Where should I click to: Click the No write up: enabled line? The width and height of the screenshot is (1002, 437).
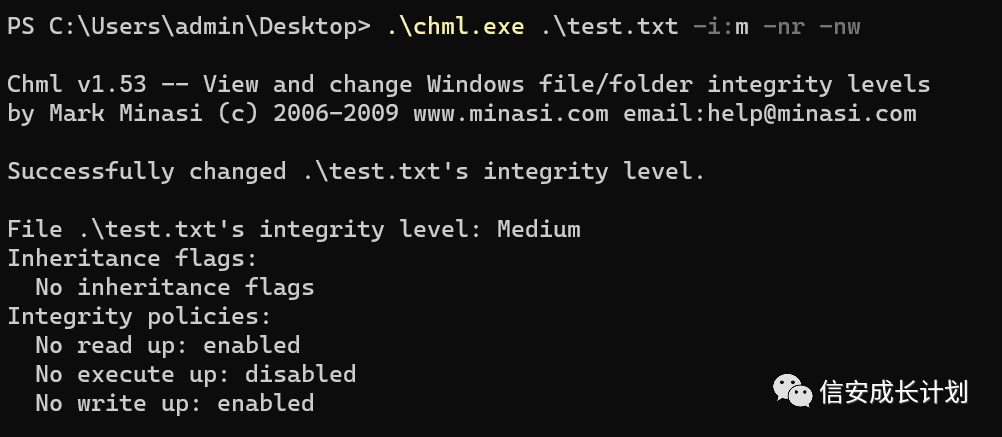[x=174, y=403]
